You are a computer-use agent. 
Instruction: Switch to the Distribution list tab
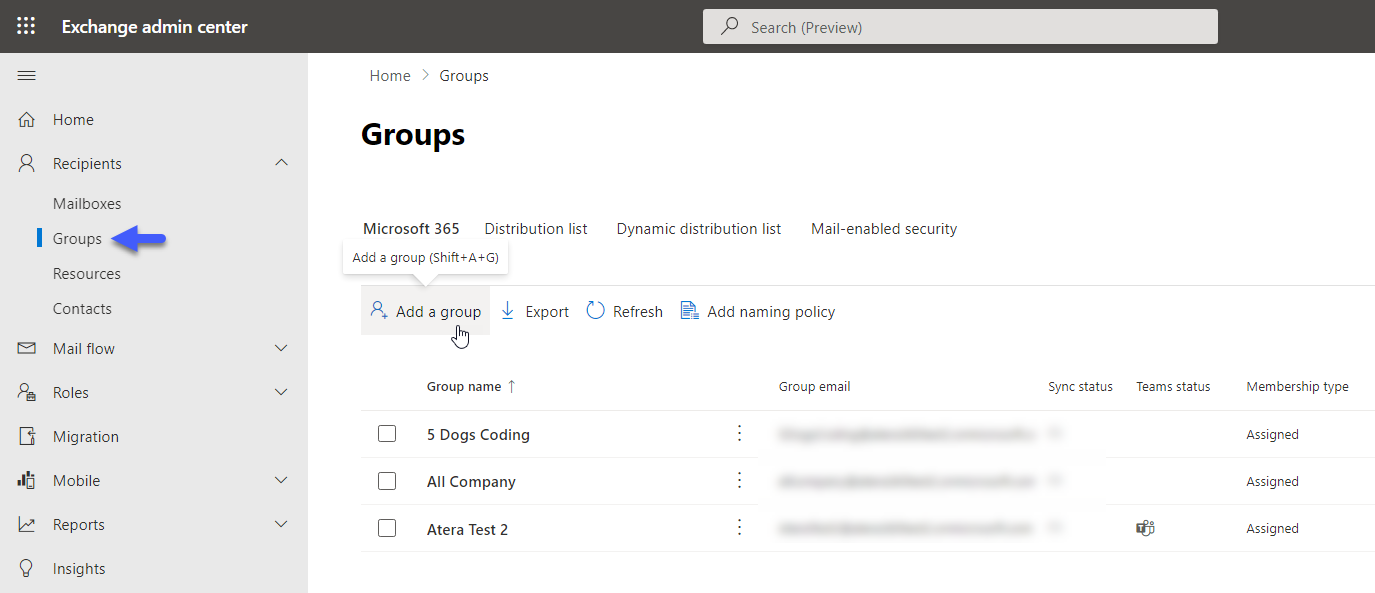point(536,229)
